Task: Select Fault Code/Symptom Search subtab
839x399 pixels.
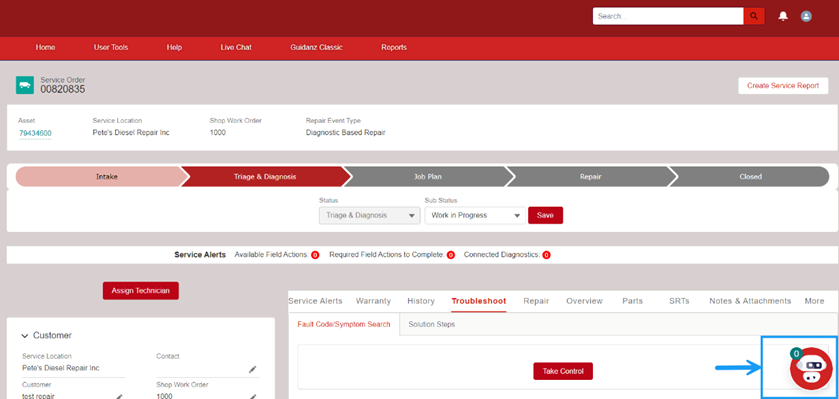Action: tap(344, 324)
